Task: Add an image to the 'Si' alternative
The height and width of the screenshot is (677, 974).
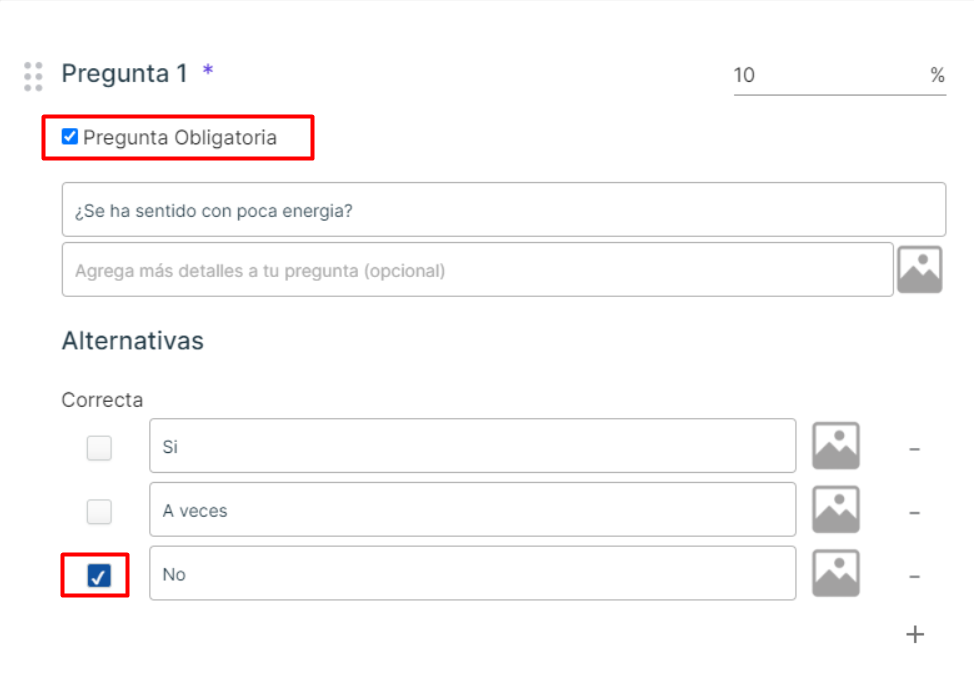Action: pyautogui.click(x=835, y=446)
